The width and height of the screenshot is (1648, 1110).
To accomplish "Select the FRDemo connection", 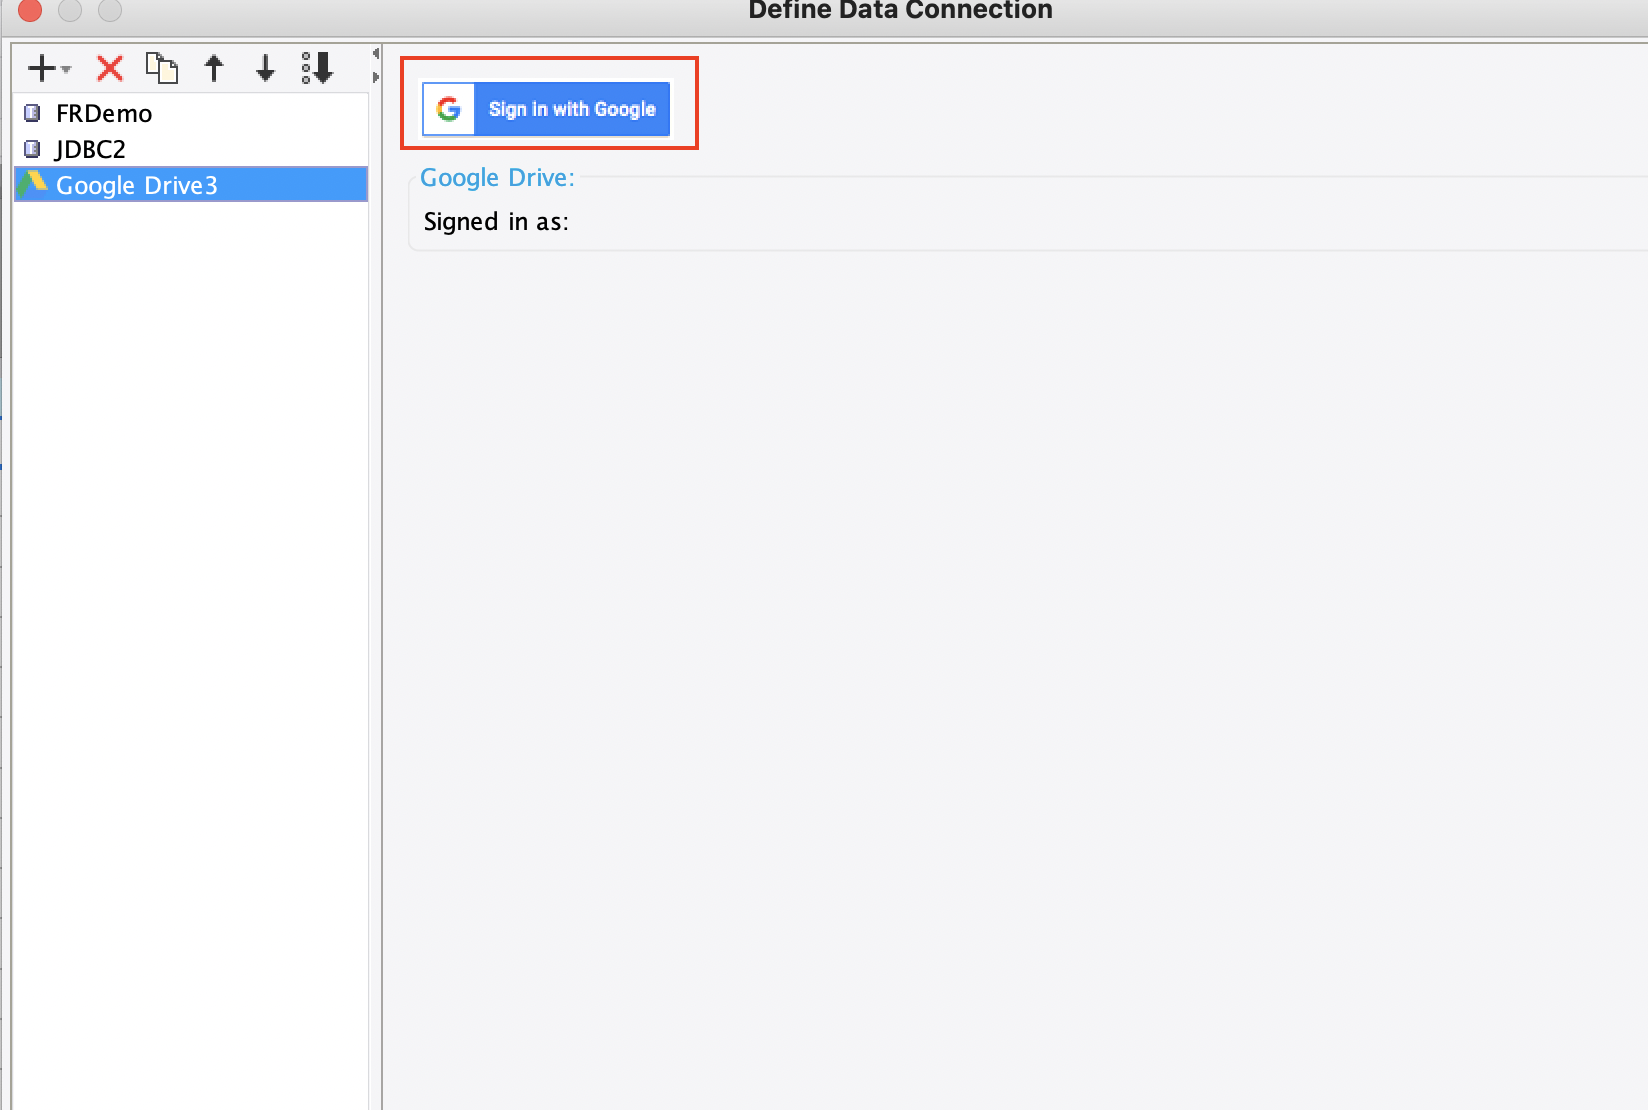I will [103, 112].
